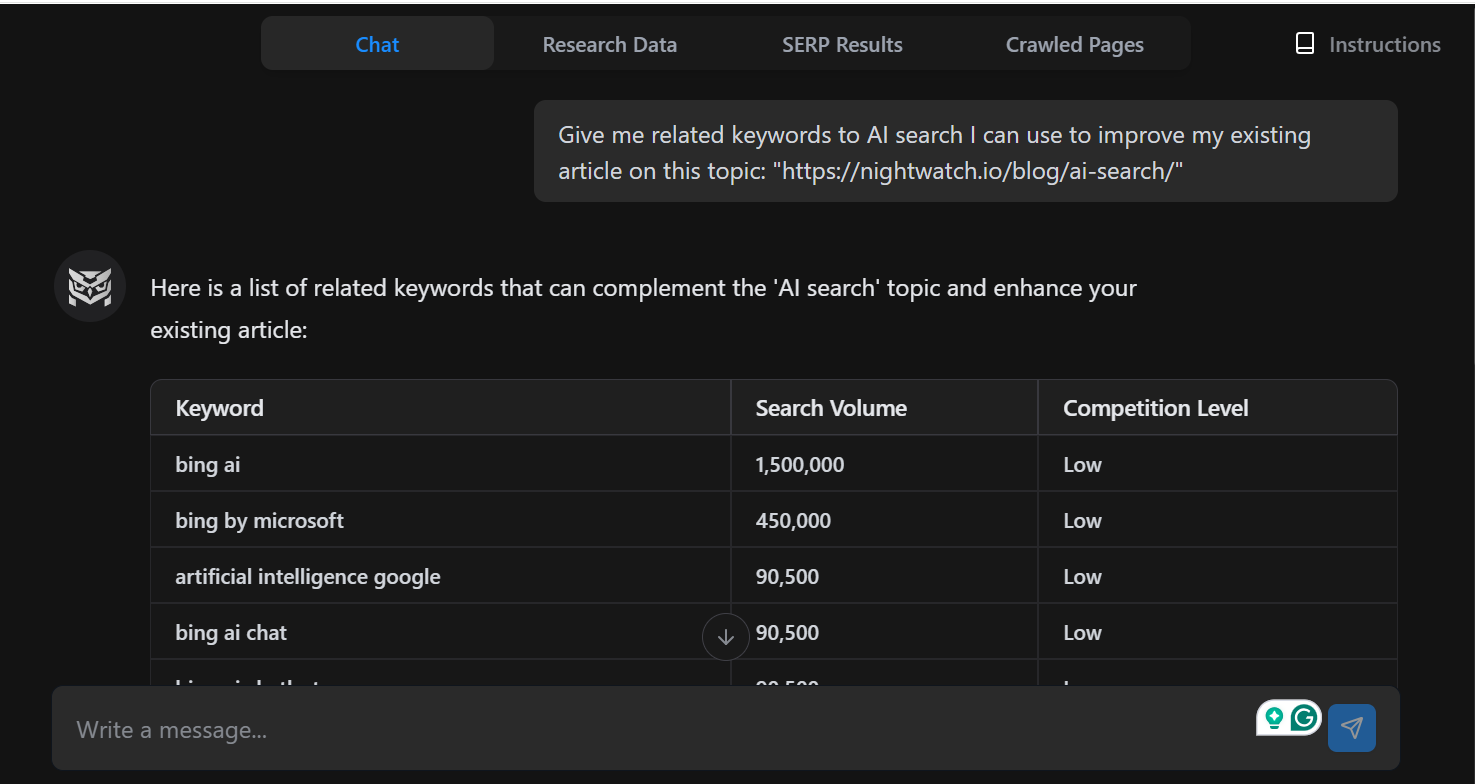Open the SERP Results tab
The width and height of the screenshot is (1475, 784).
point(842,44)
